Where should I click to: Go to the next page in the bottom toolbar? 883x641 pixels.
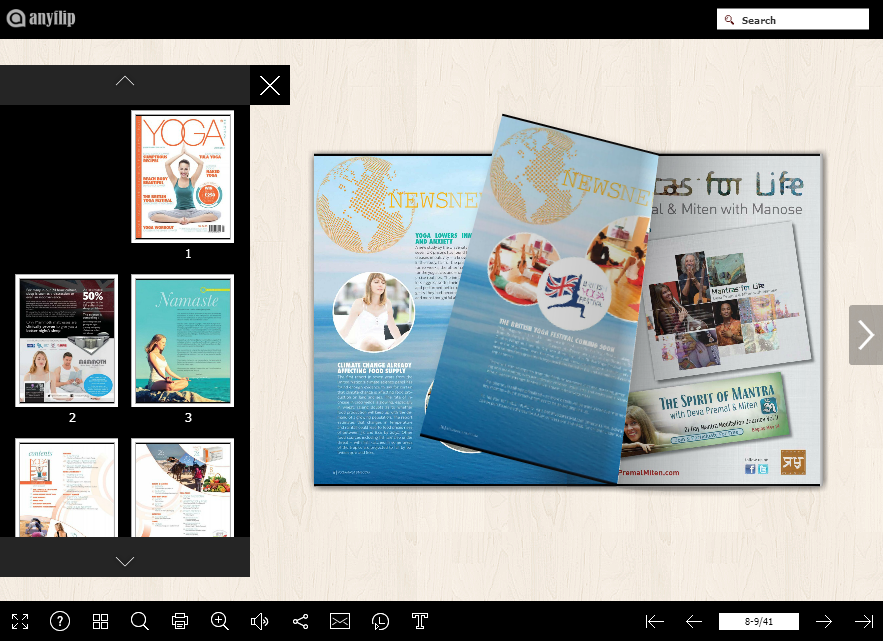coord(824,621)
